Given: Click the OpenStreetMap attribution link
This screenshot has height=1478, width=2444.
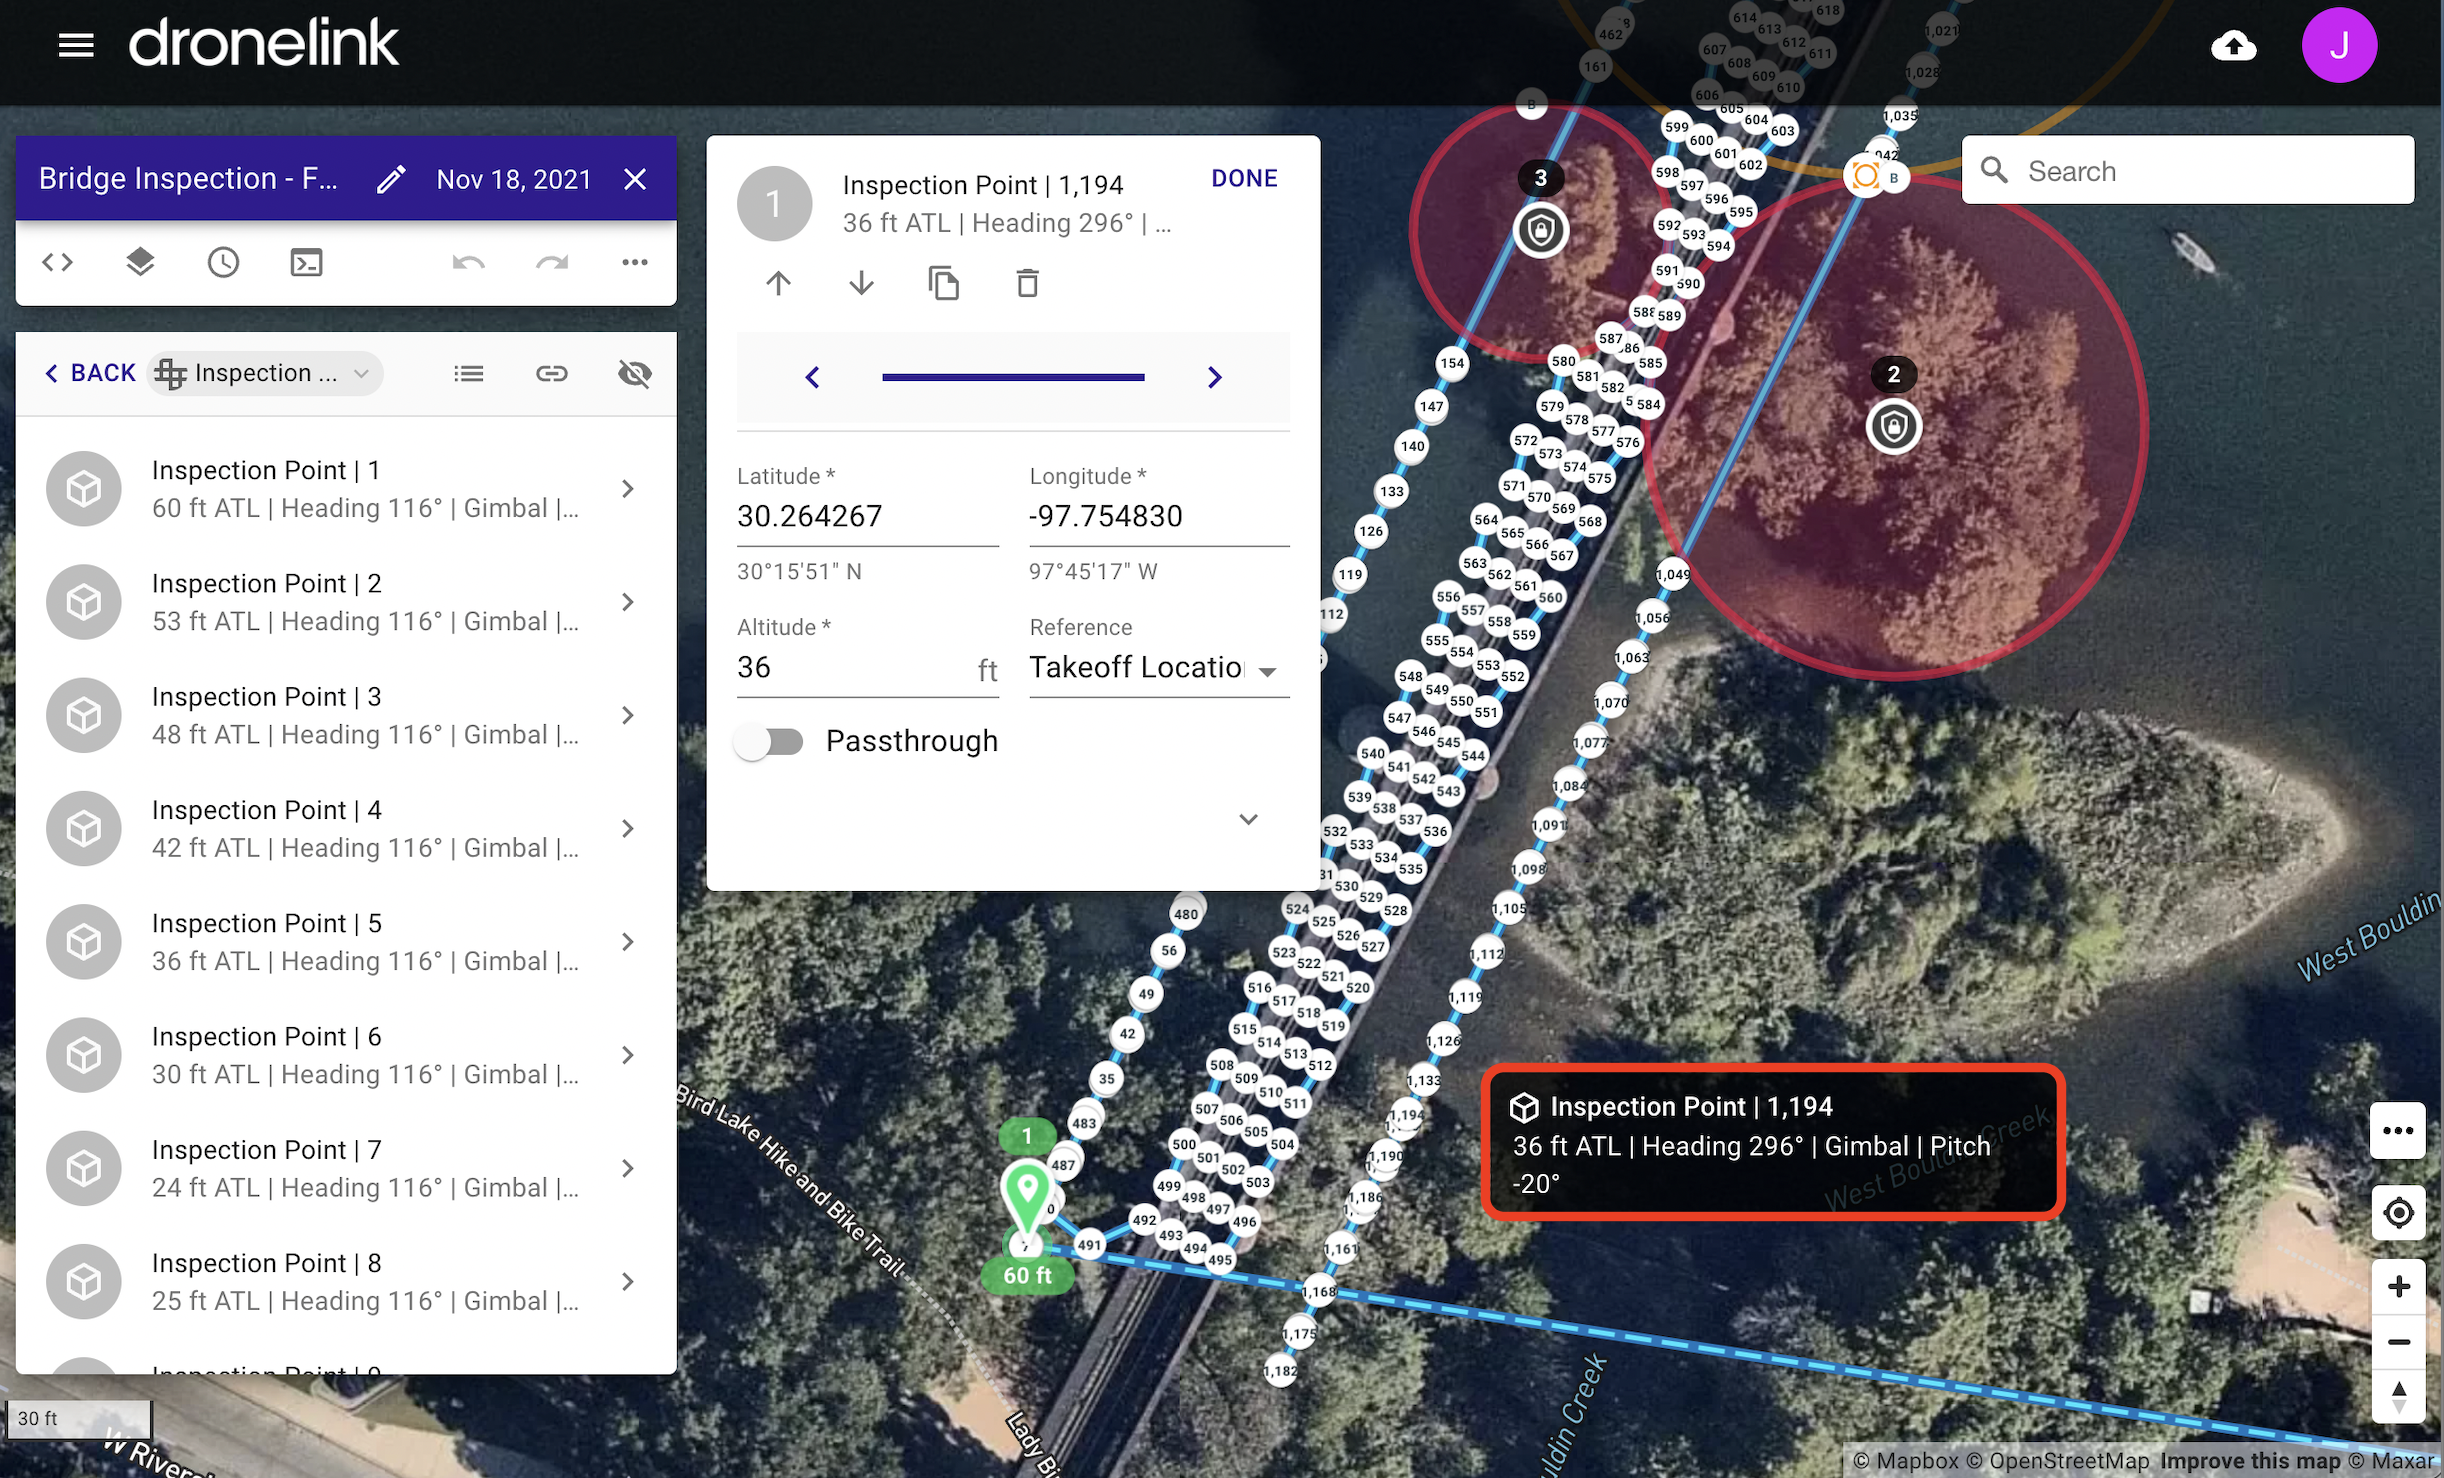Looking at the screenshot, I should 2058,1461.
